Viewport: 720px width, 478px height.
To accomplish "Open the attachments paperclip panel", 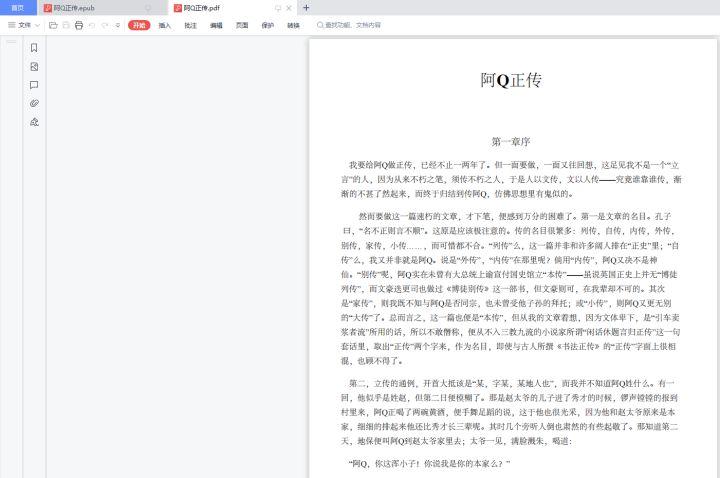I will pos(34,103).
